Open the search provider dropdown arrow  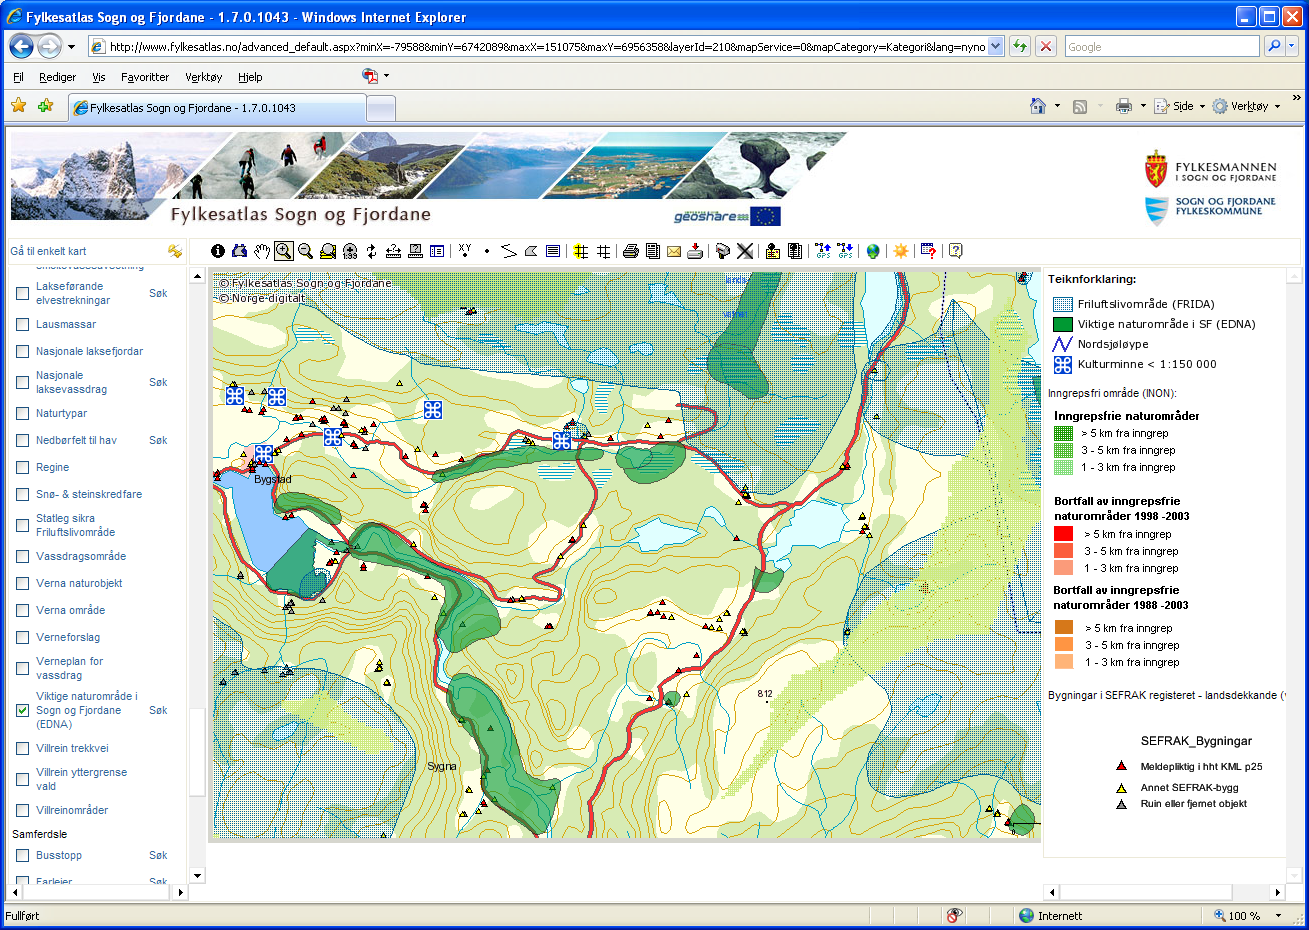[1291, 46]
